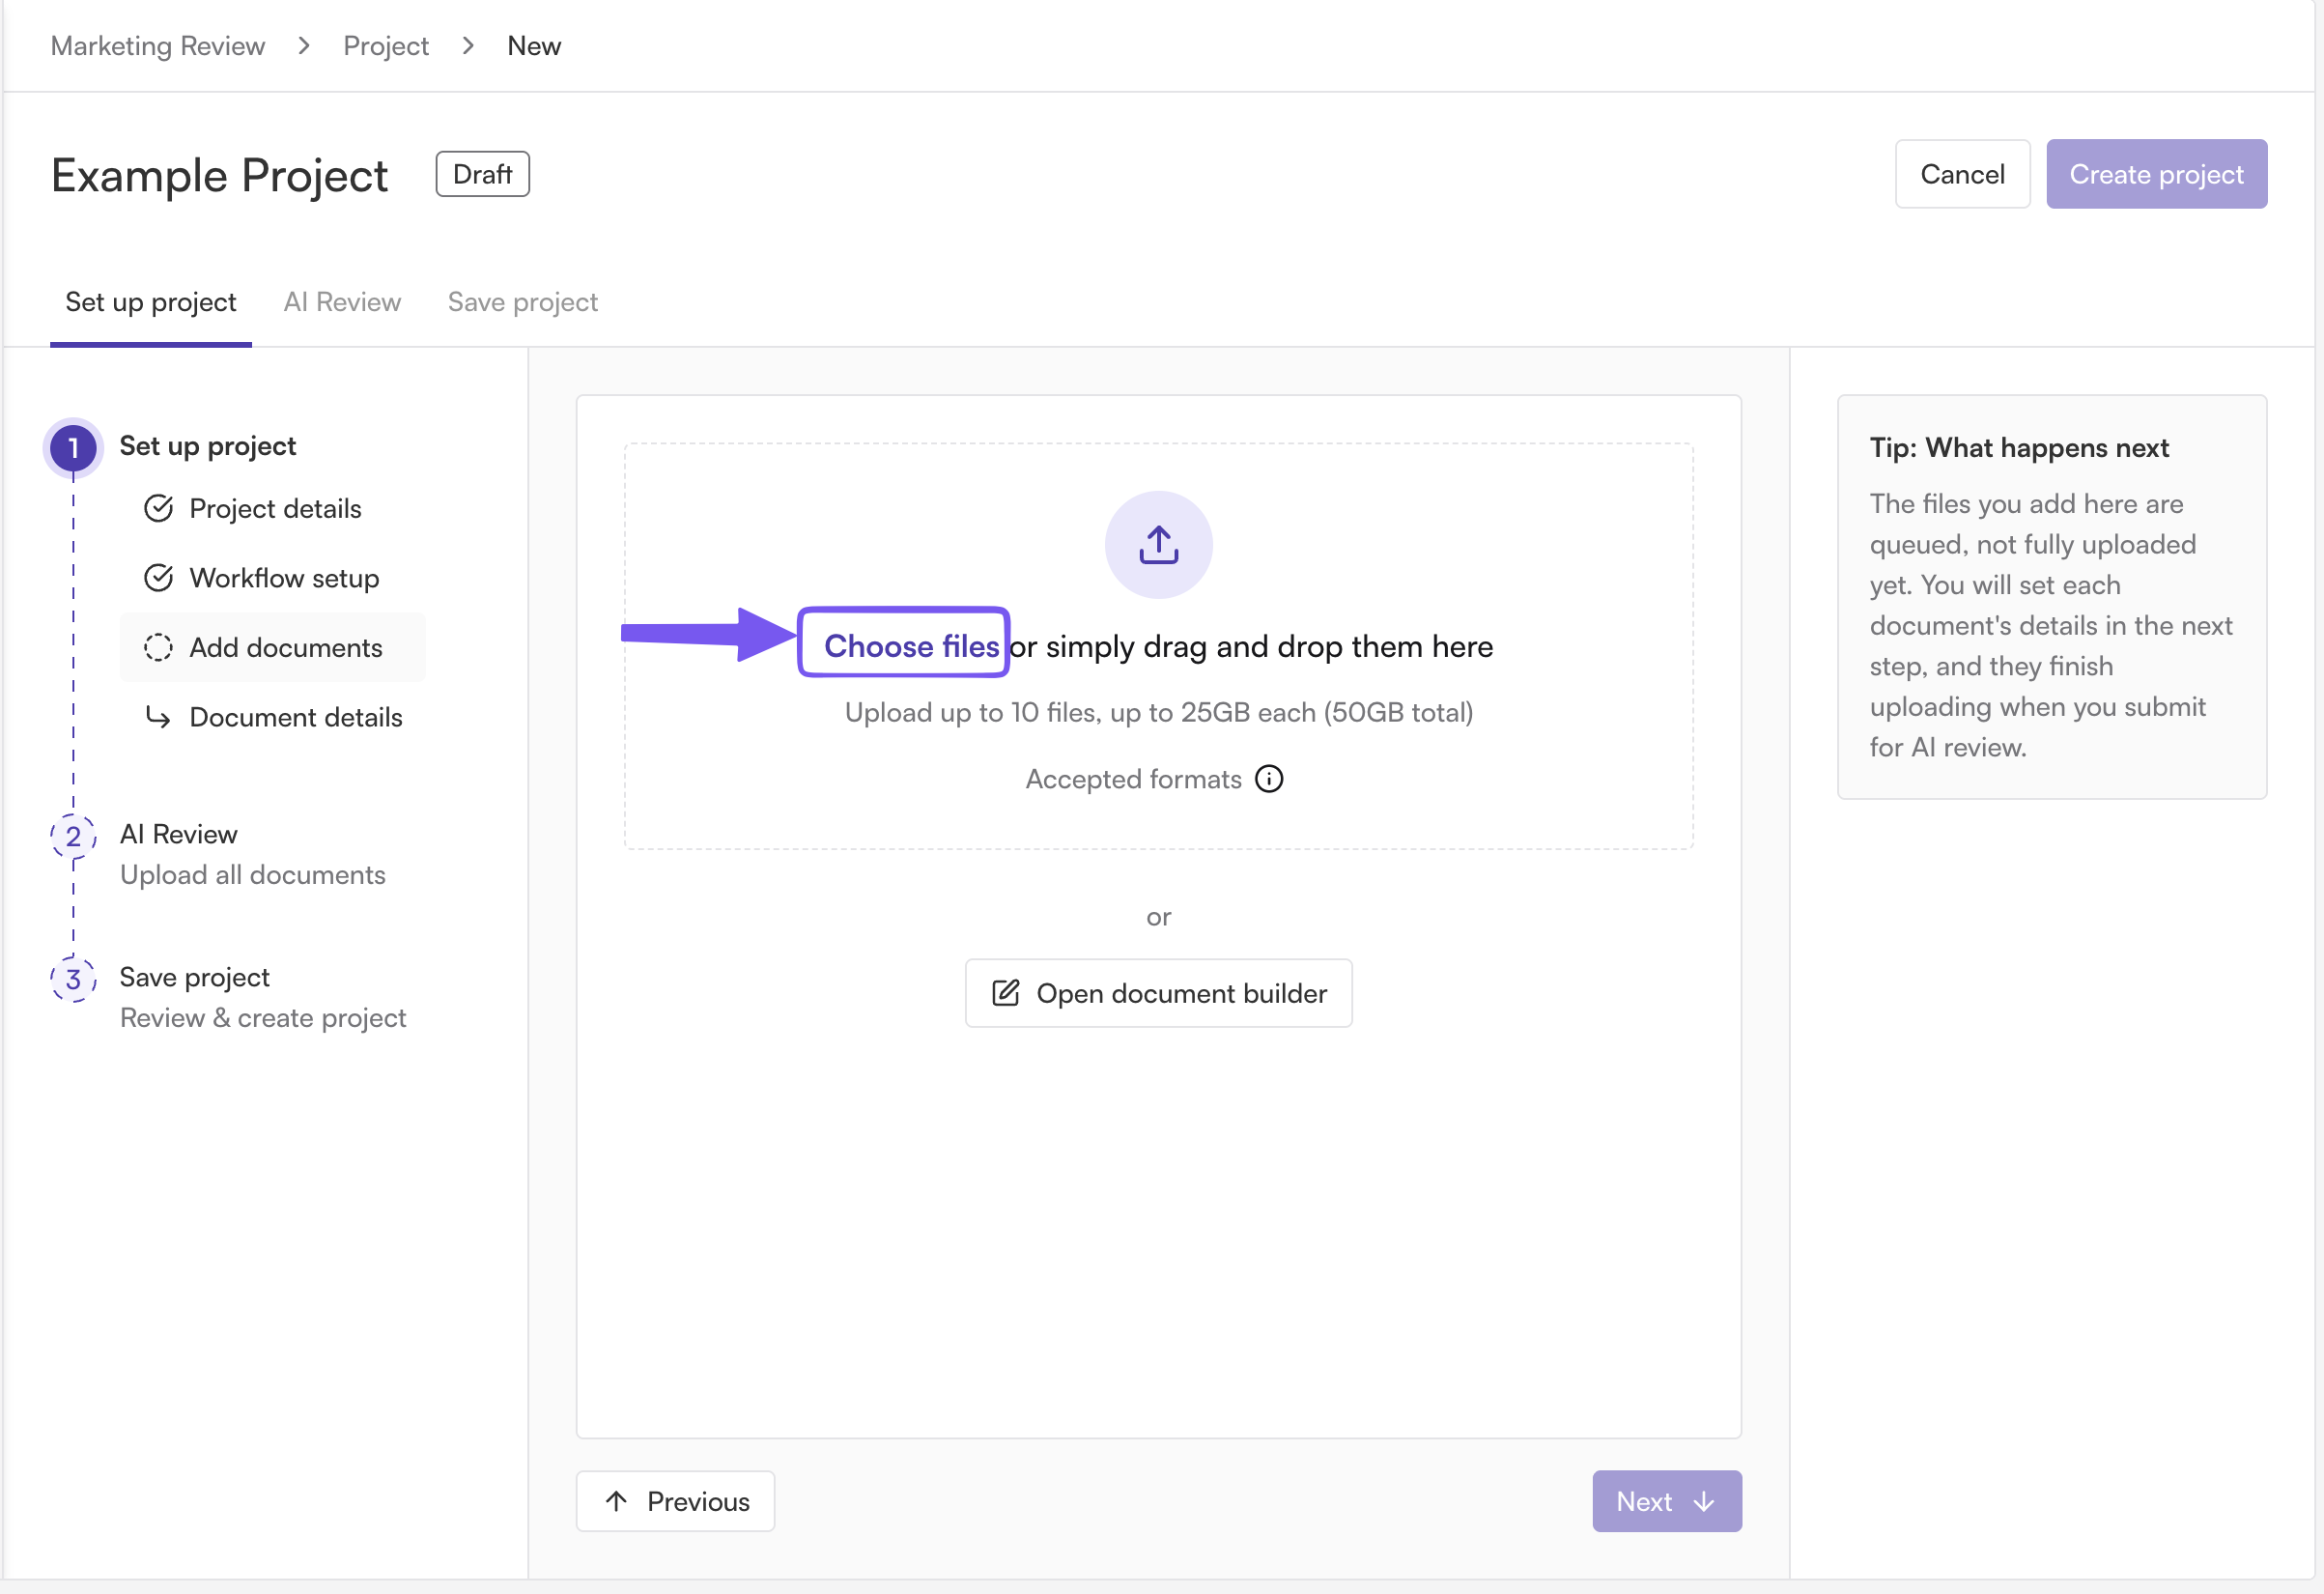Click the Project breadcrumb link

coord(385,46)
